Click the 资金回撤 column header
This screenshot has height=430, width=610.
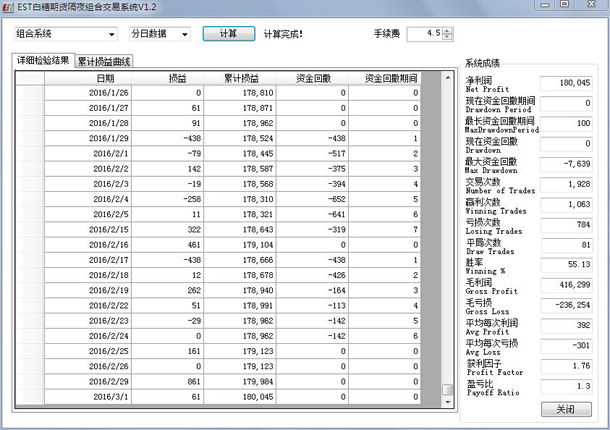[x=312, y=79]
